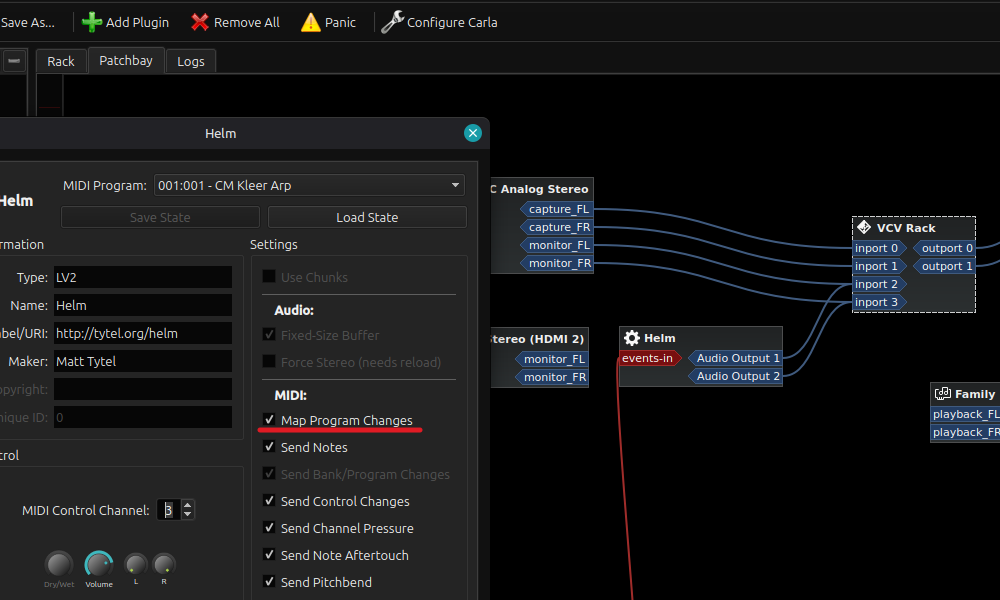
Task: Decrease MIDI Control Channel with down arrow
Action: (188, 514)
